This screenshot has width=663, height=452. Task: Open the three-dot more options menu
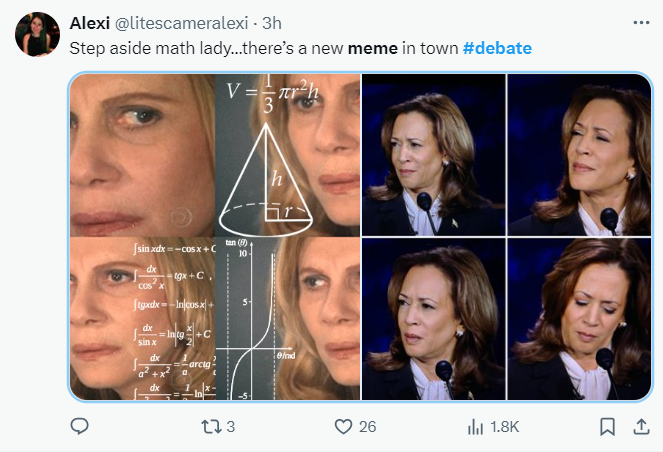(641, 22)
